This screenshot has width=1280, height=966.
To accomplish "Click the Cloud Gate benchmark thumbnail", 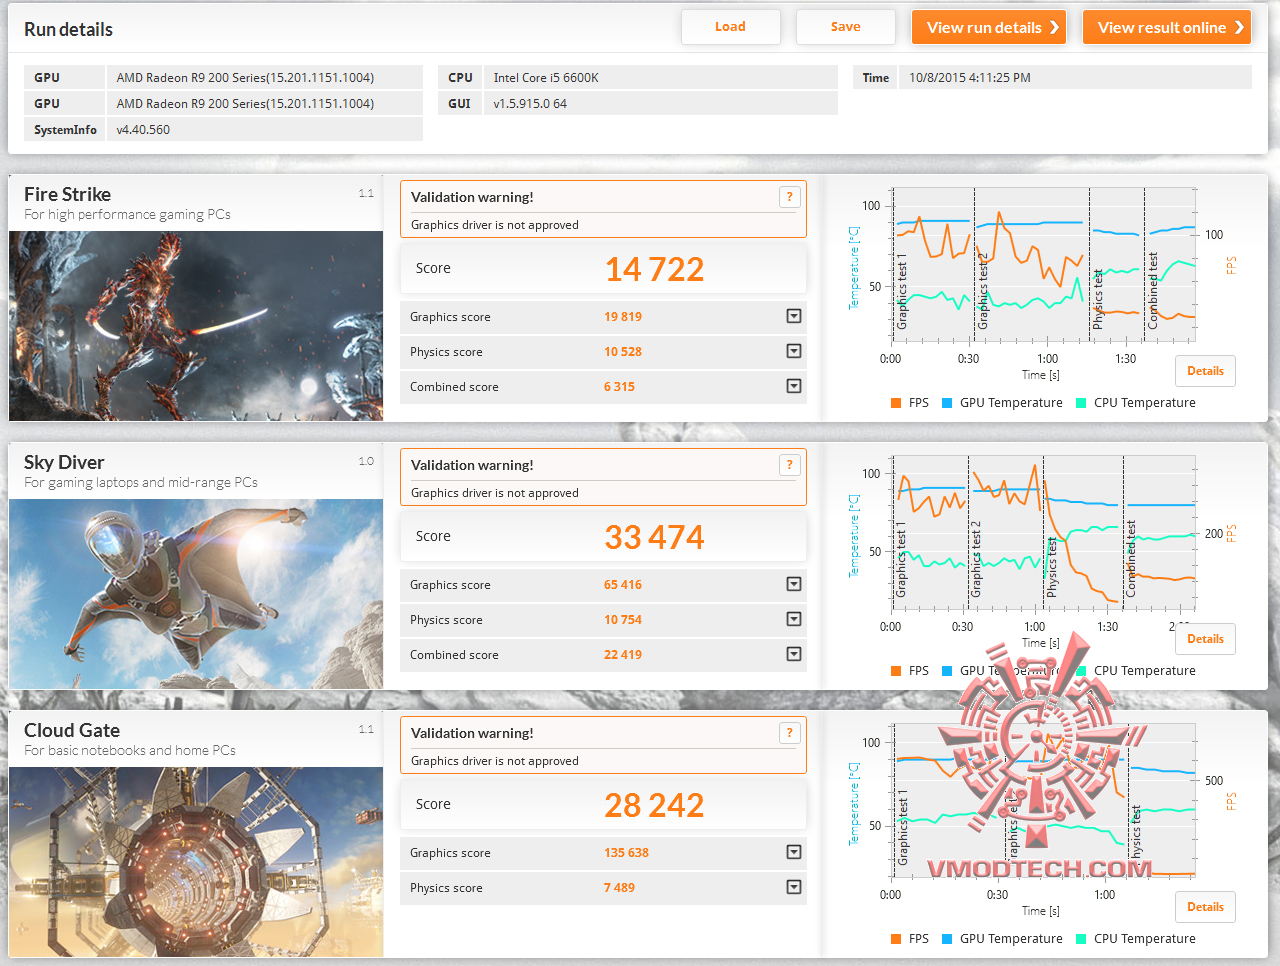I will [196, 862].
